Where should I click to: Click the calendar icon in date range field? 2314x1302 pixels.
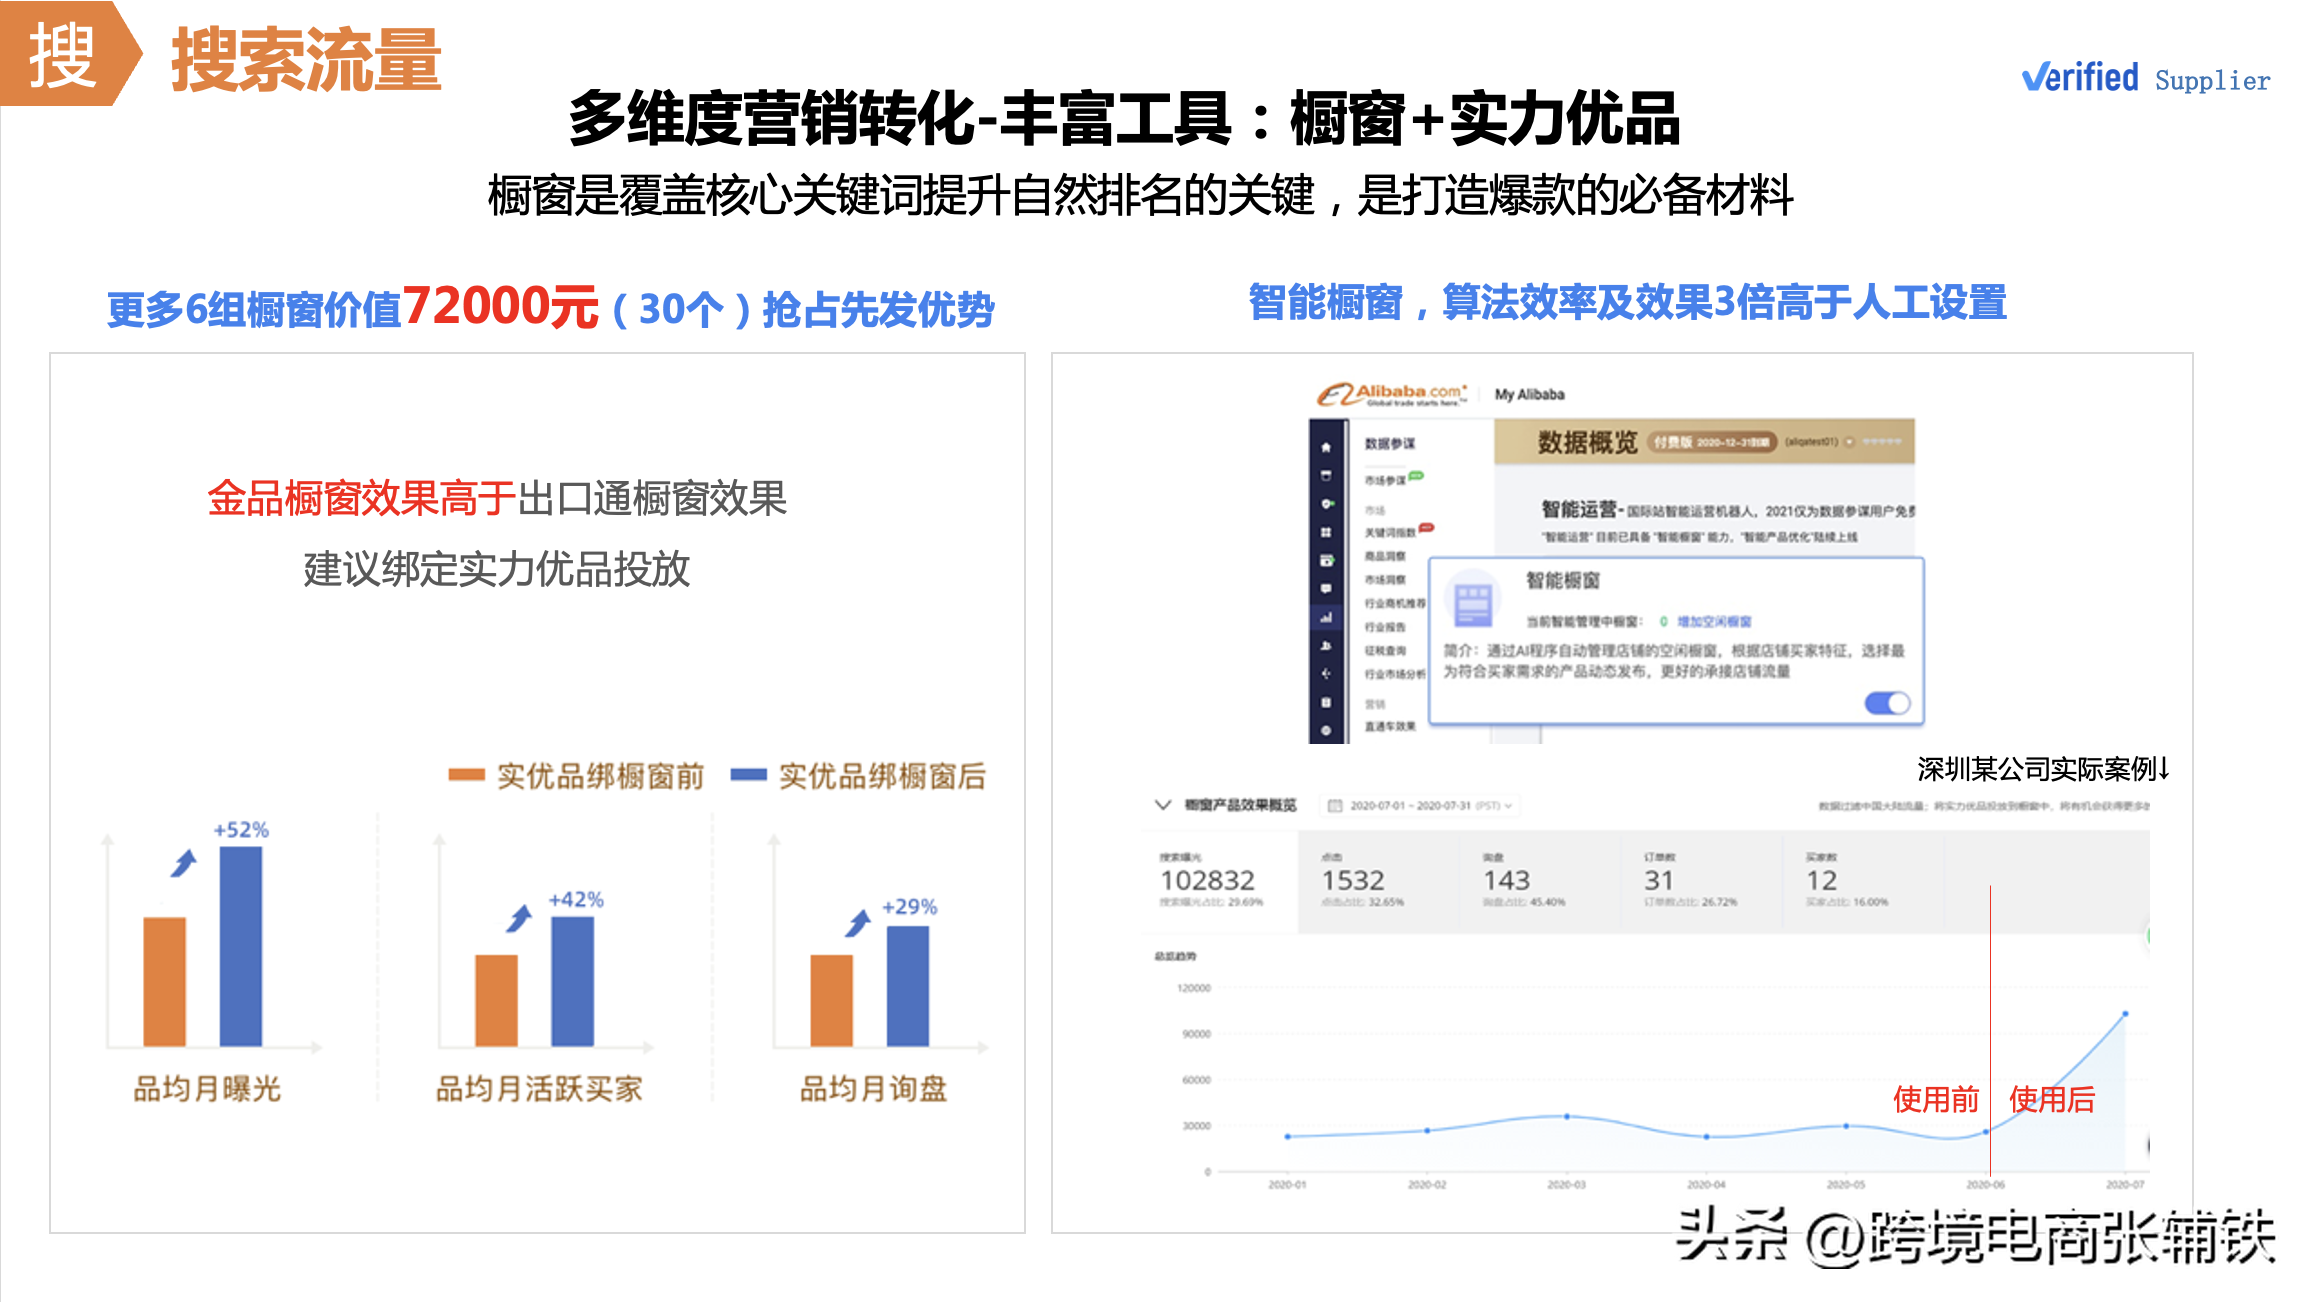[1334, 806]
